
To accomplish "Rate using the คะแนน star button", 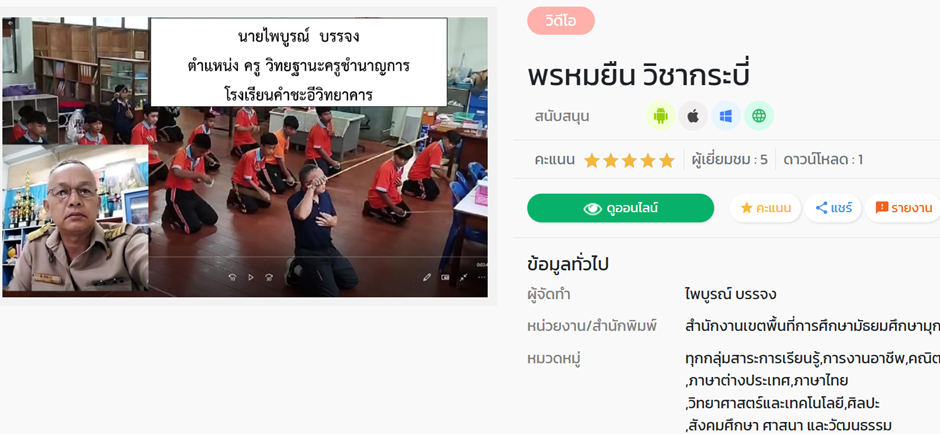I will [765, 208].
